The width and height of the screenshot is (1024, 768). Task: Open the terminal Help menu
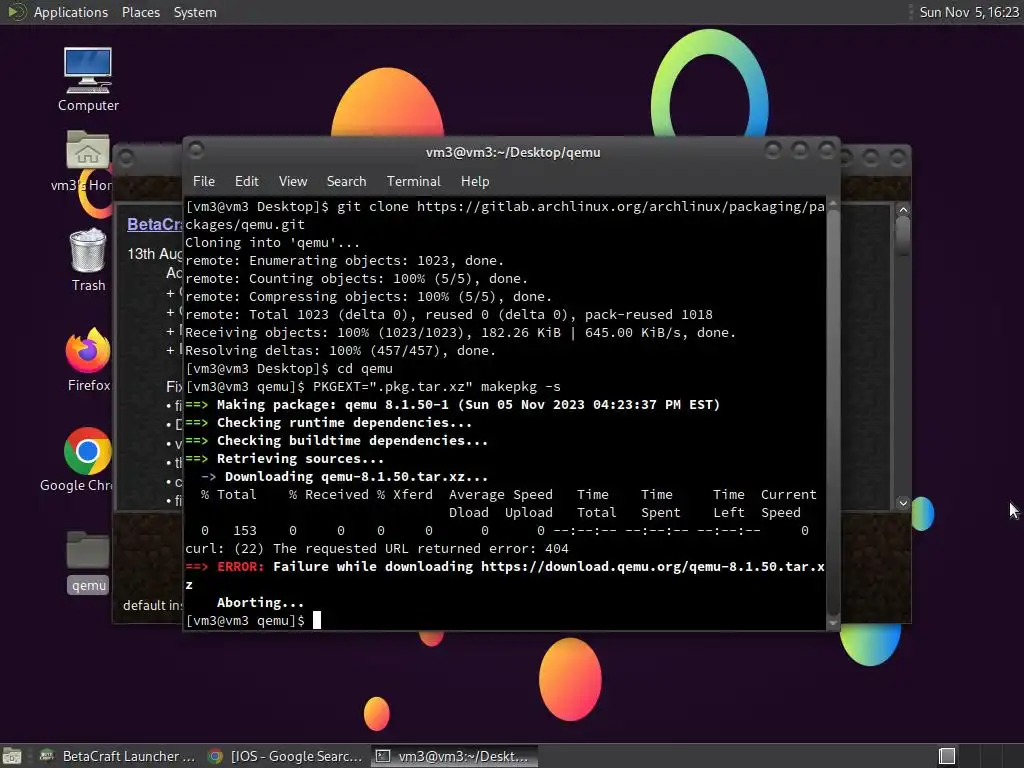tap(475, 182)
